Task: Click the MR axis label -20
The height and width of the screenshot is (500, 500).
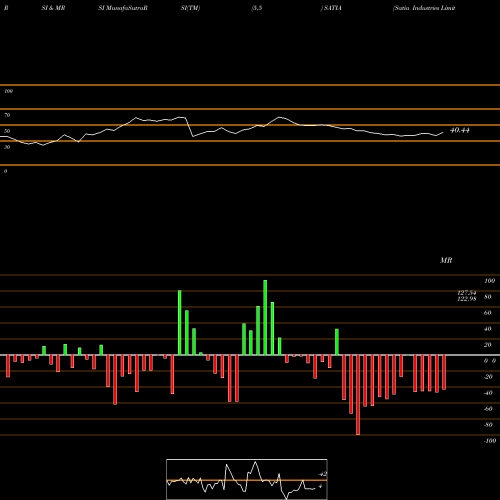Action: click(x=488, y=377)
